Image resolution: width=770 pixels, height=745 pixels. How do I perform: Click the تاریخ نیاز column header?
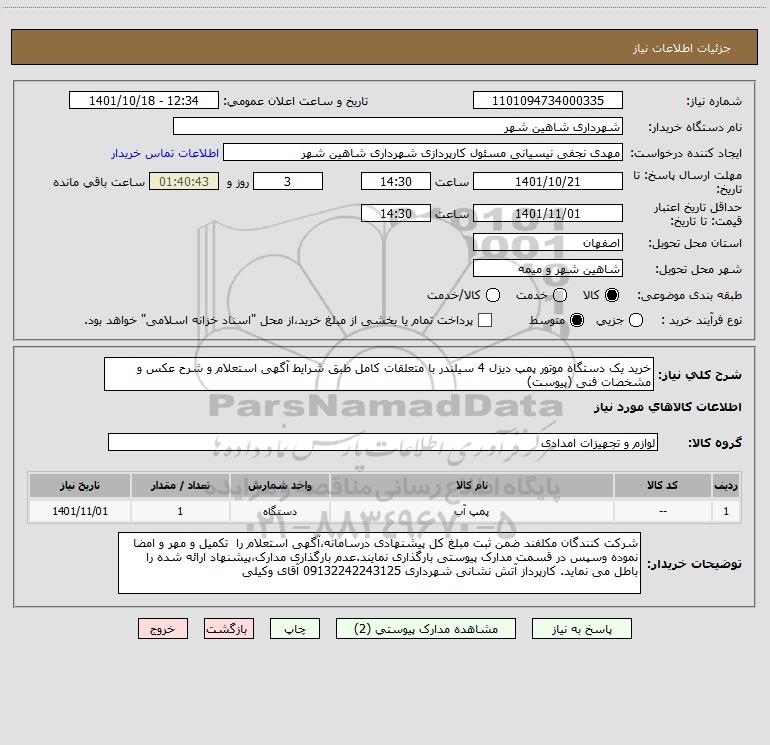click(x=80, y=485)
